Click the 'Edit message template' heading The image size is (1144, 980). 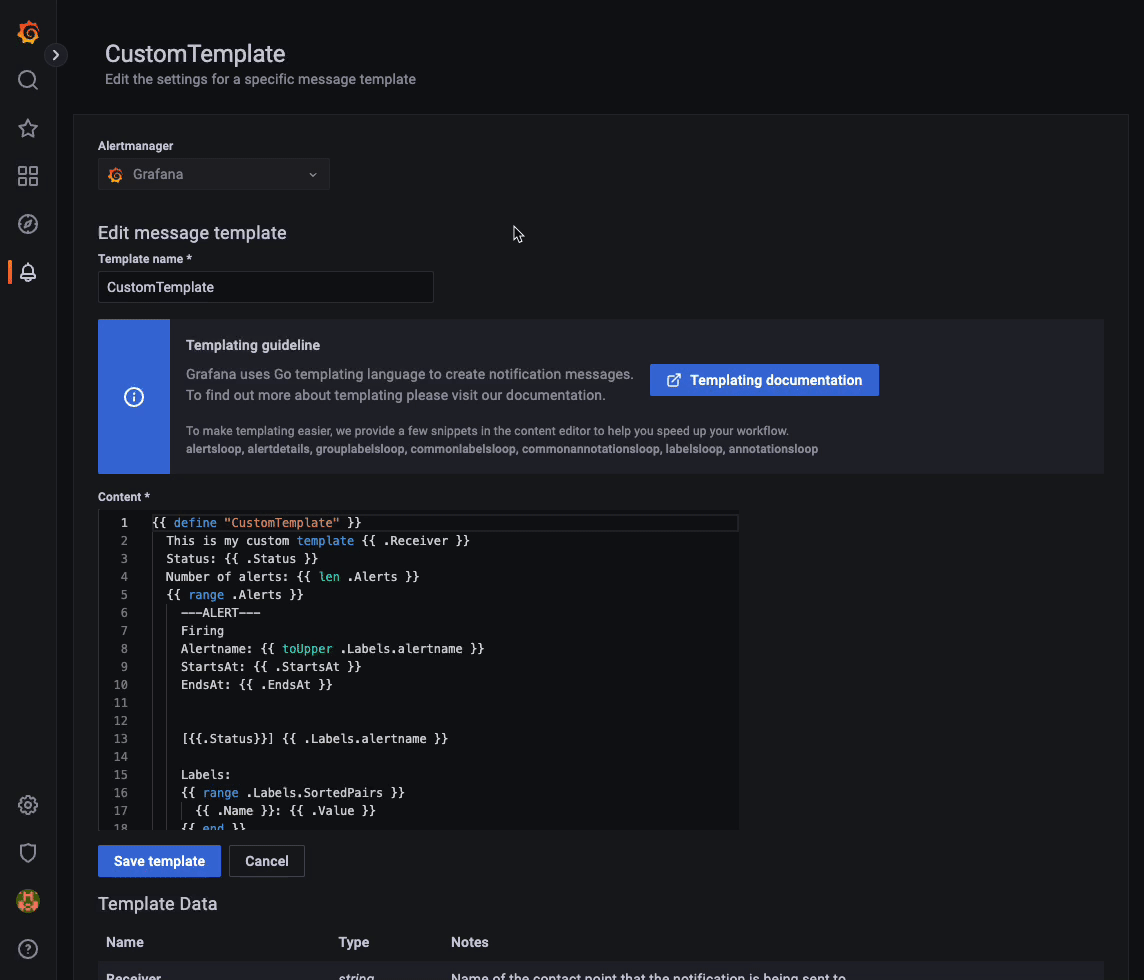[x=192, y=233]
